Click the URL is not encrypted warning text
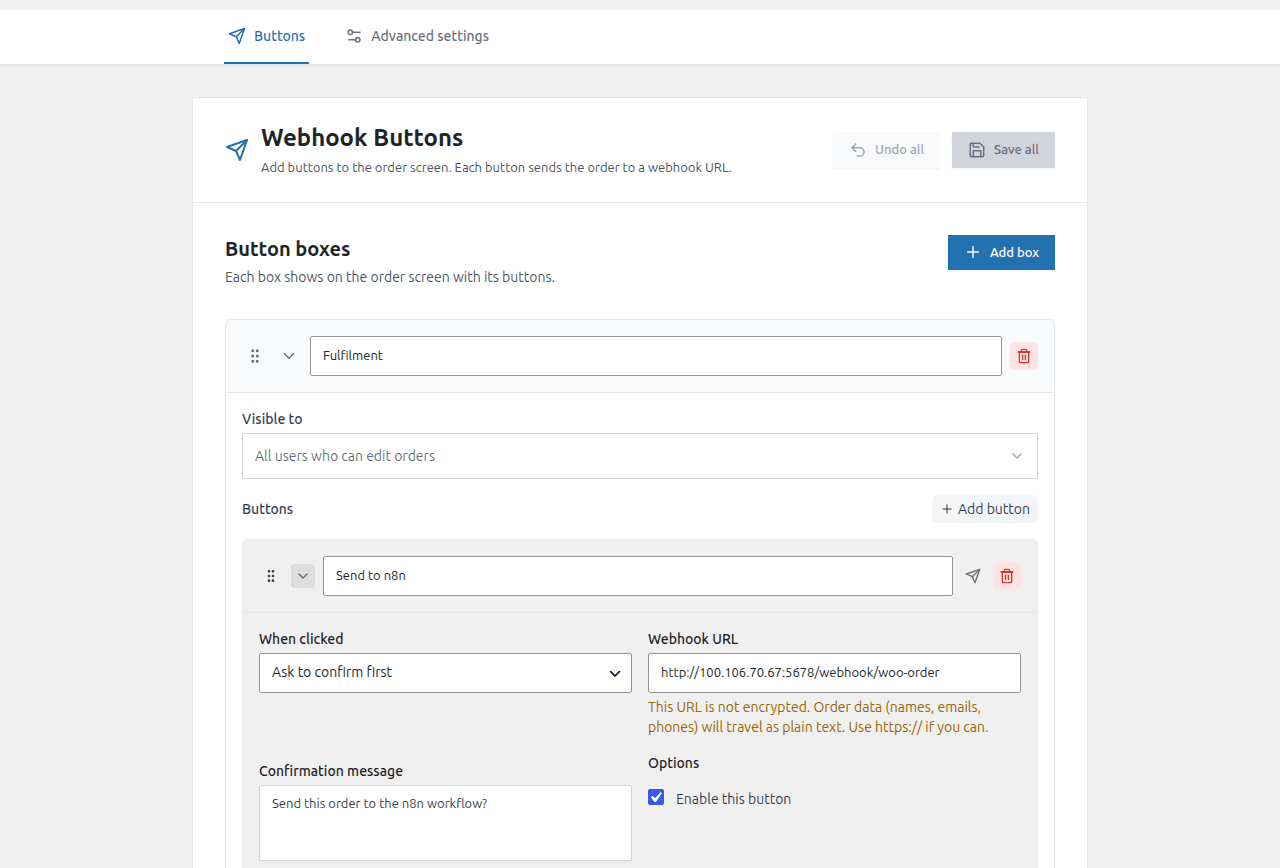Image resolution: width=1280 pixels, height=868 pixels. tap(818, 717)
